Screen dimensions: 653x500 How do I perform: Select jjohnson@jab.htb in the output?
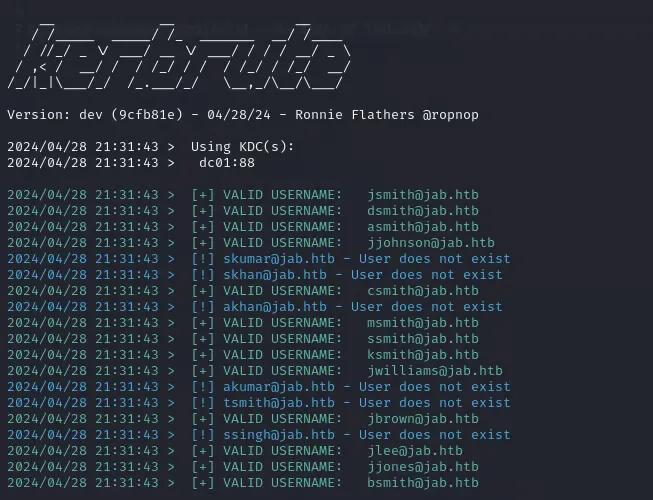[431, 243]
